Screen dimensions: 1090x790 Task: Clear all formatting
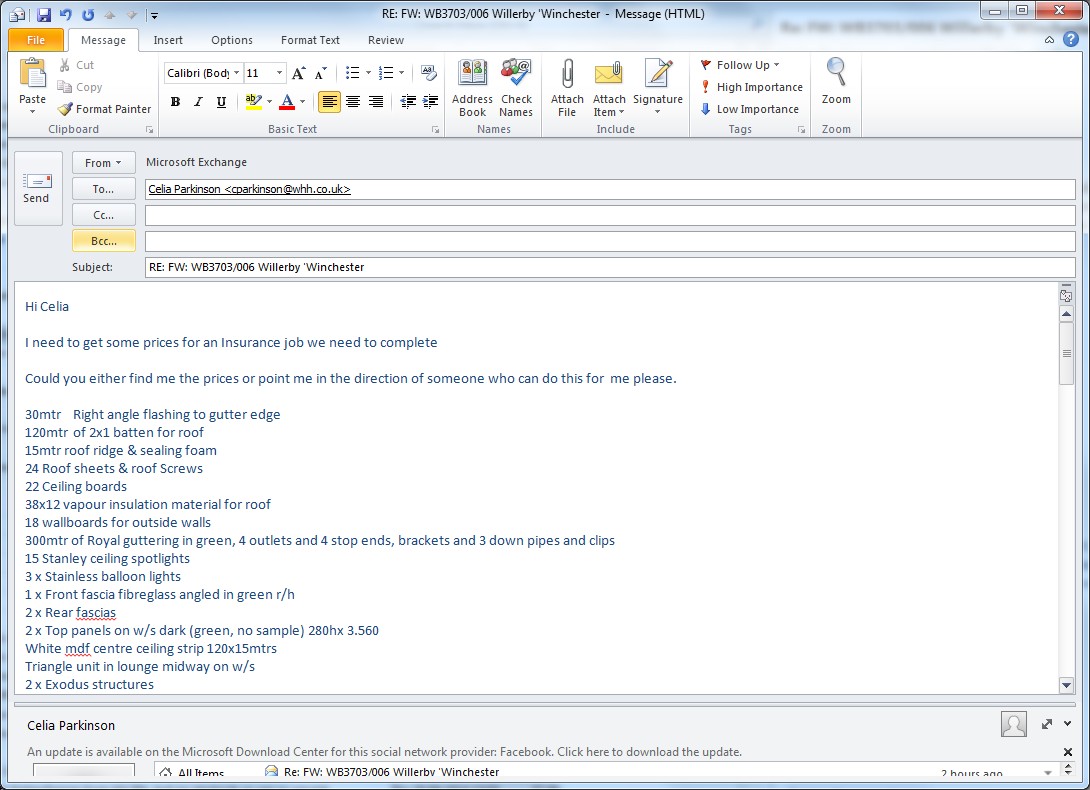[x=429, y=73]
